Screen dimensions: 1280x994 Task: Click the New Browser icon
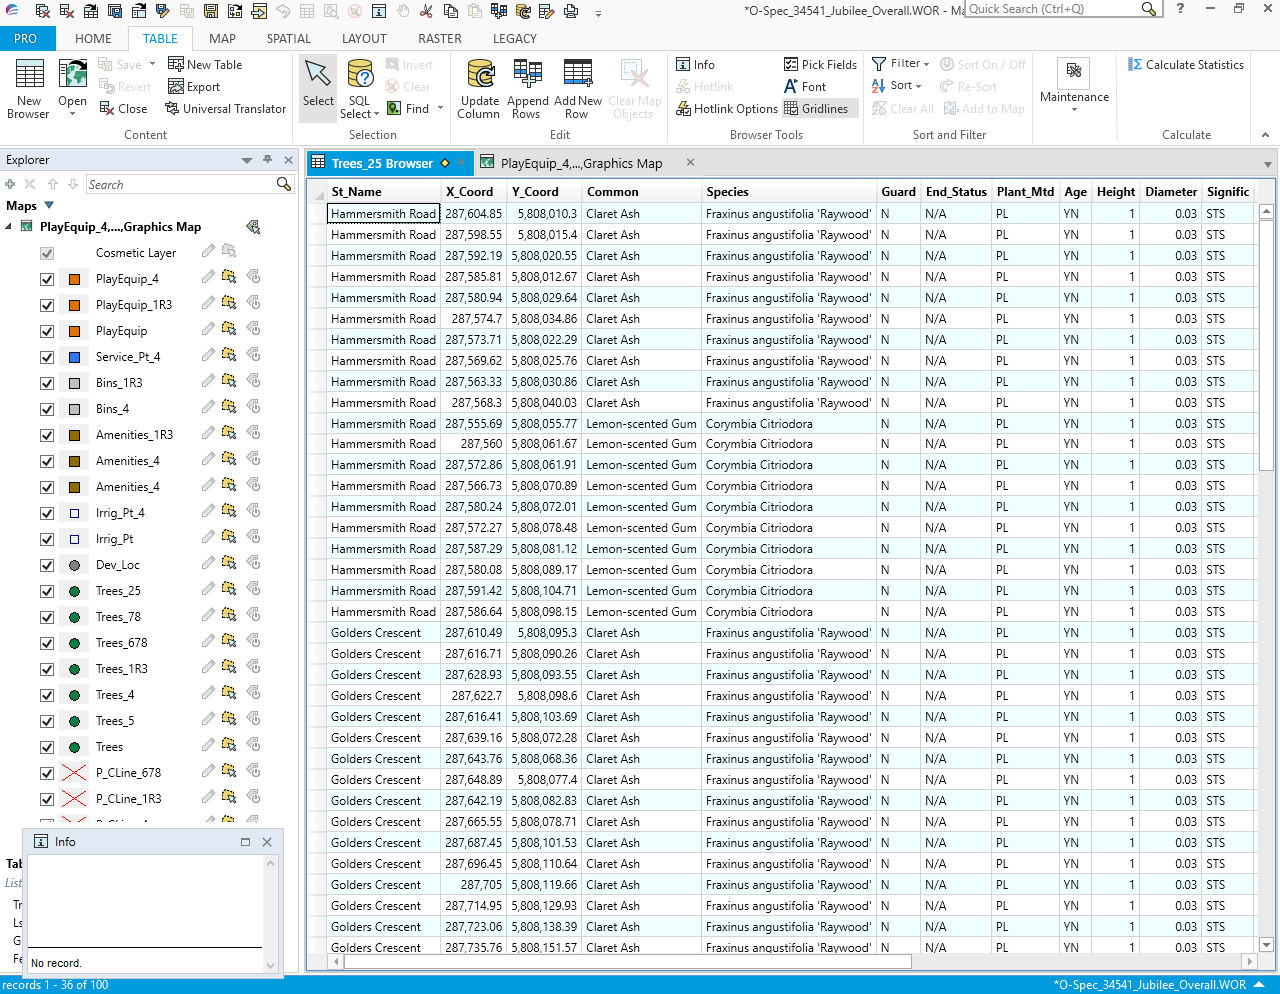pos(29,89)
